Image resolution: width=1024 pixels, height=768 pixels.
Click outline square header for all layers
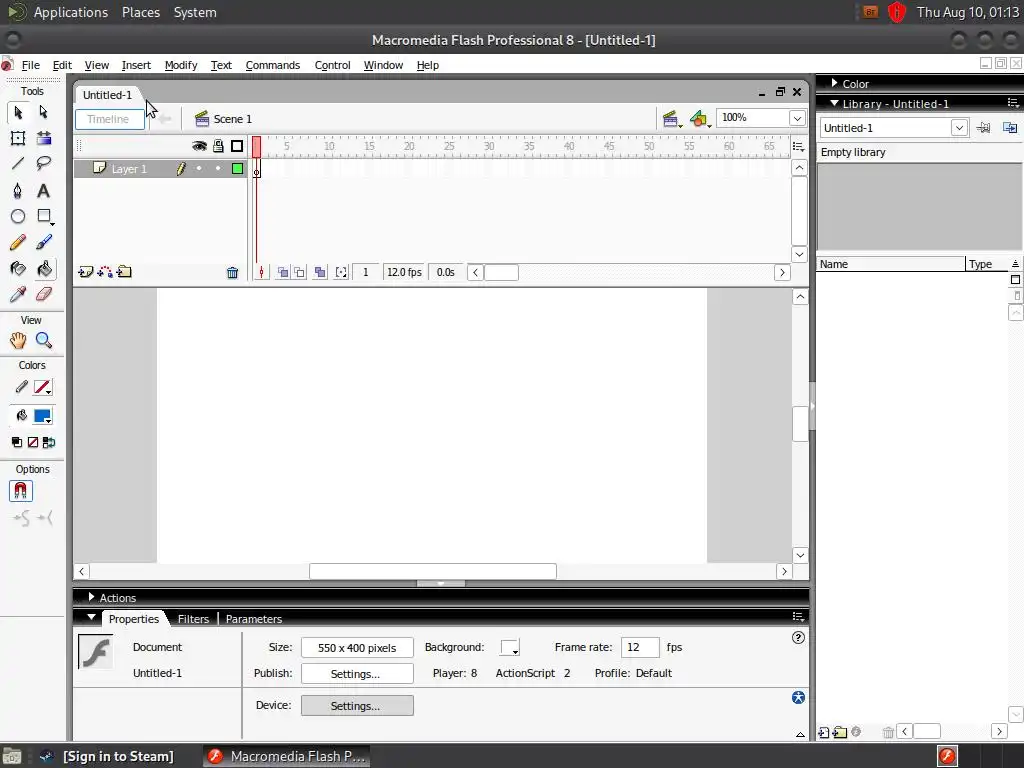tap(237, 146)
